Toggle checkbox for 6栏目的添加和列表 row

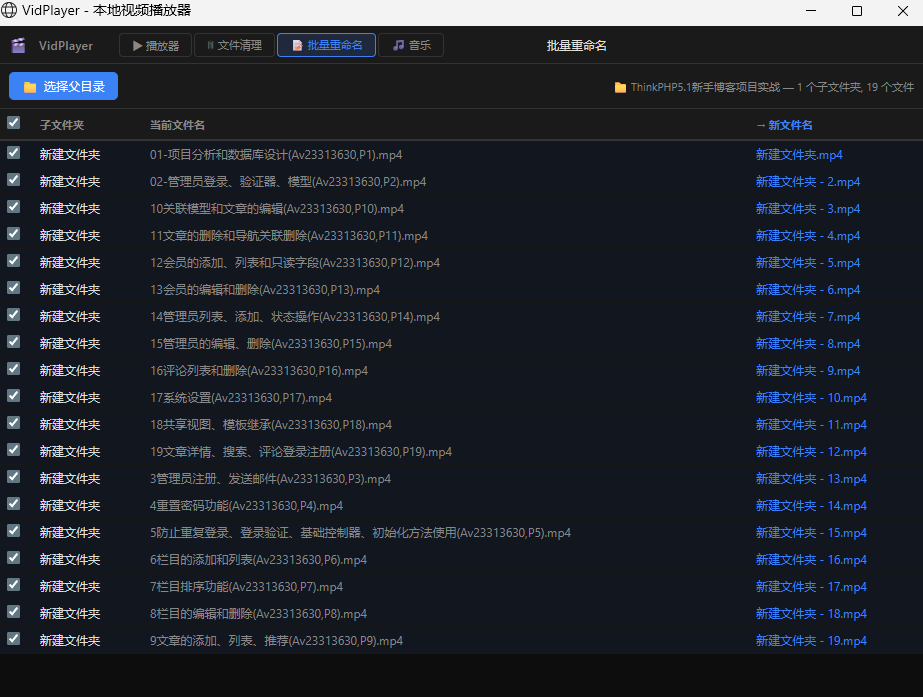pyautogui.click(x=14, y=557)
